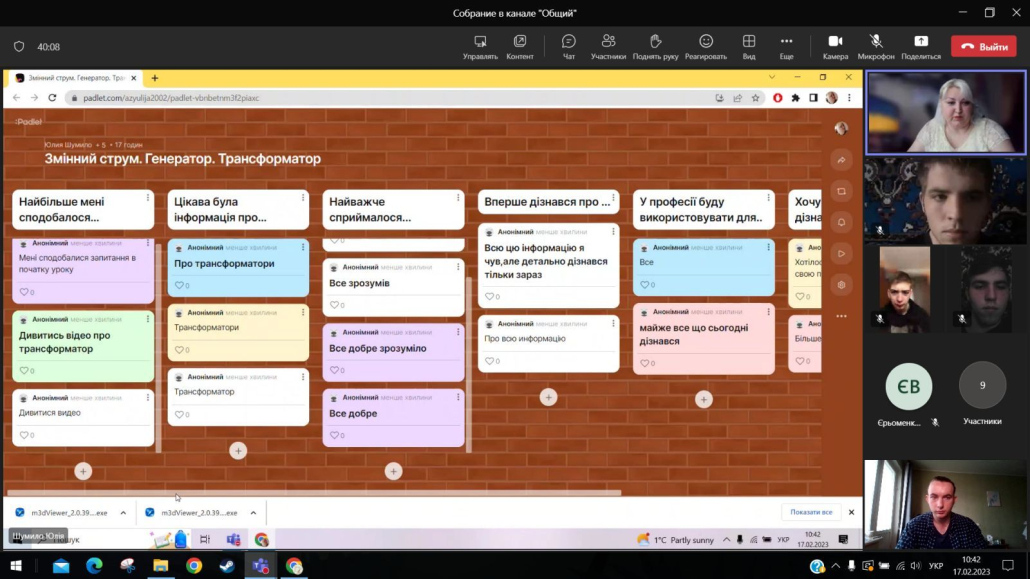Open the View (Вид) layout options

748,42
